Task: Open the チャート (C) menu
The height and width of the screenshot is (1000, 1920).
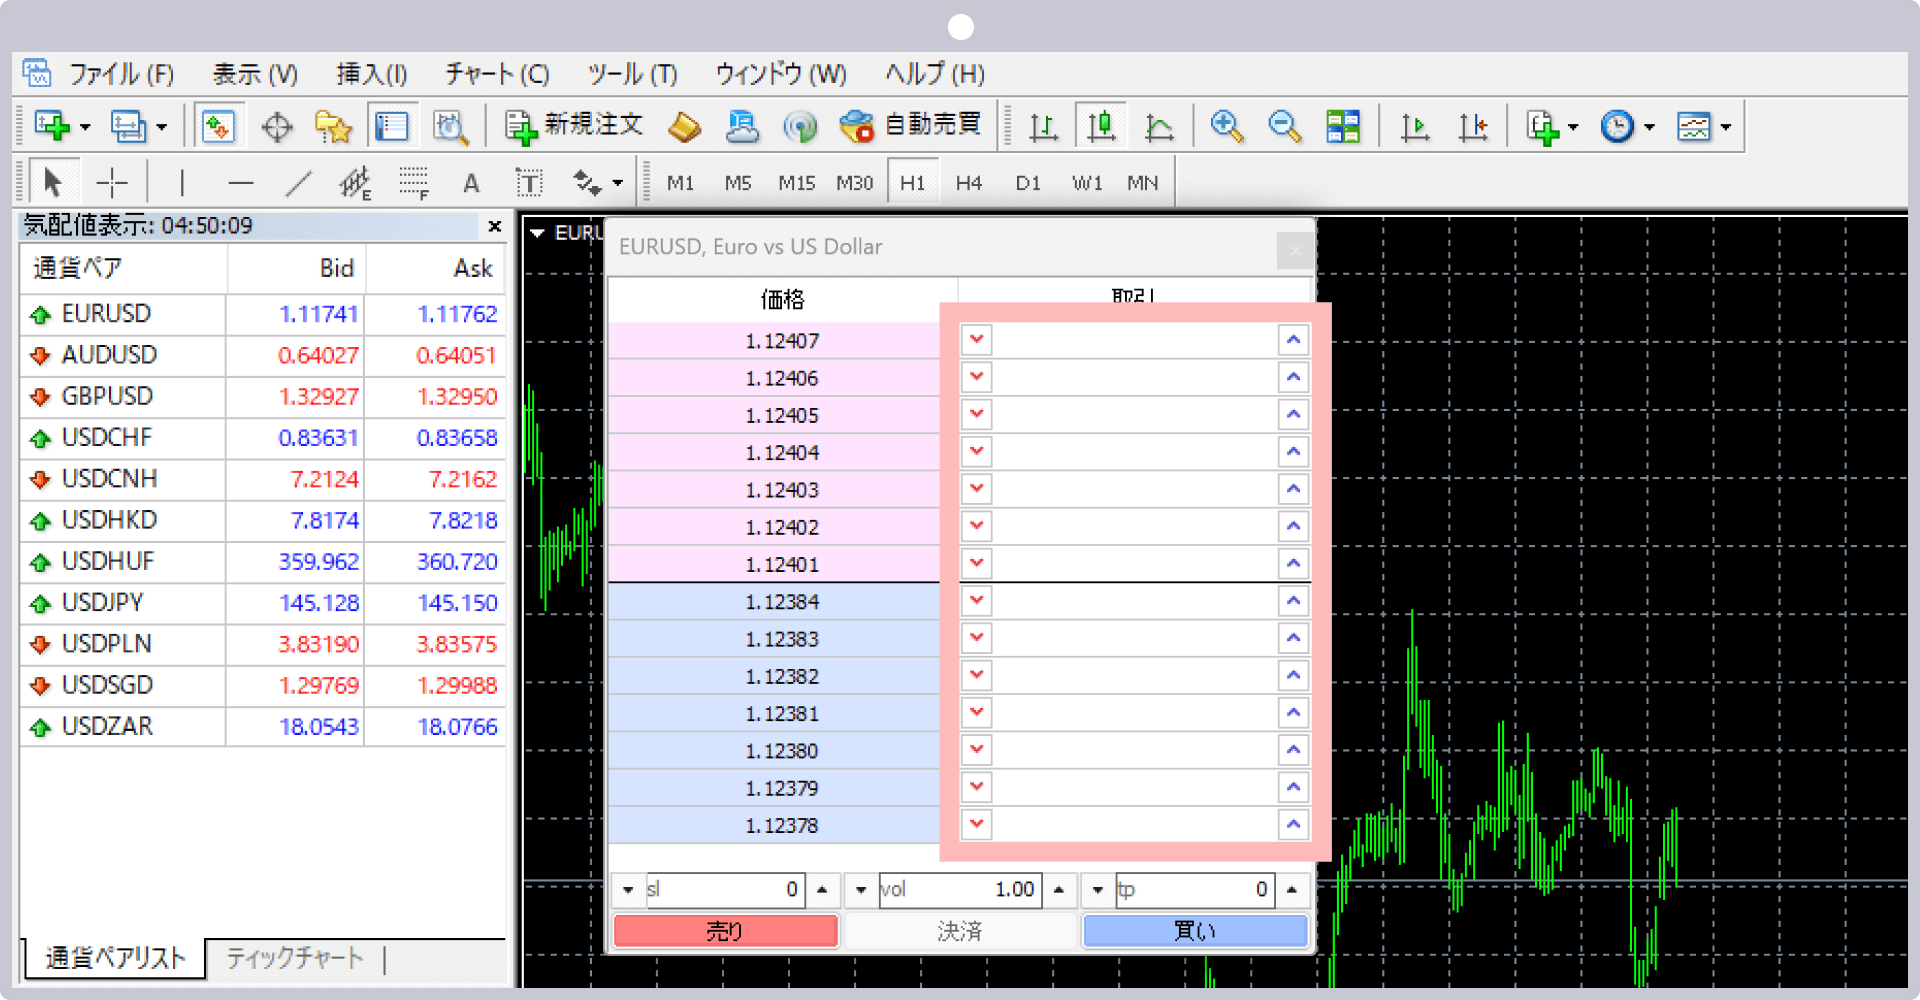Action: (x=497, y=74)
